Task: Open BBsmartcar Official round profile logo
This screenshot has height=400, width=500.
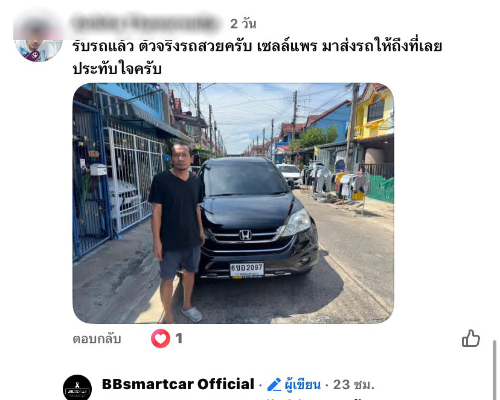Action: point(77,387)
